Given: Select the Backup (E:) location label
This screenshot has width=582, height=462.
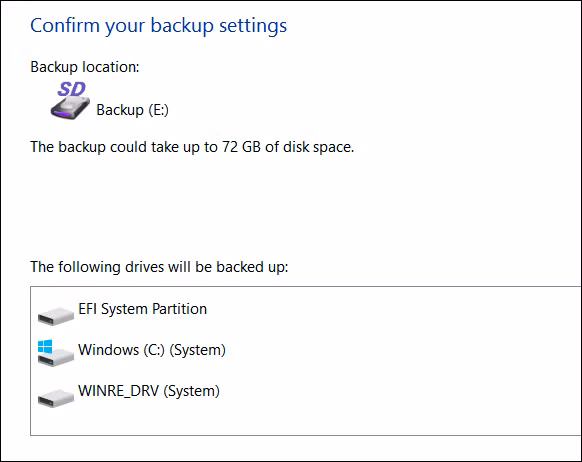Looking at the screenshot, I should (133, 110).
